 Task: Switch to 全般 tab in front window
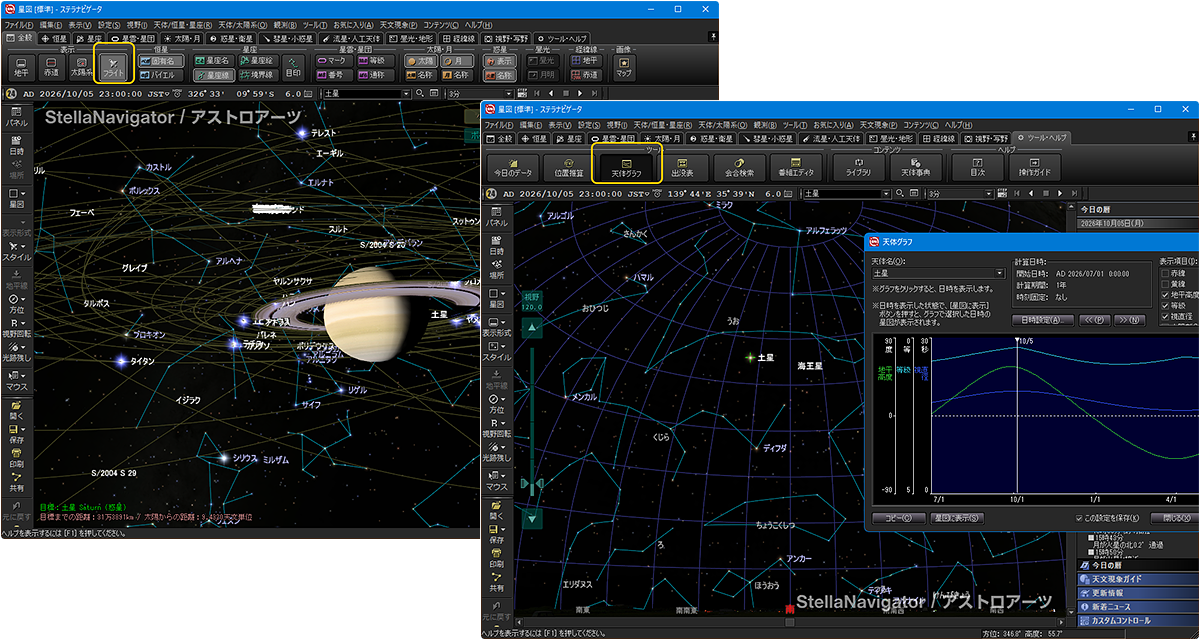pyautogui.click(x=499, y=138)
